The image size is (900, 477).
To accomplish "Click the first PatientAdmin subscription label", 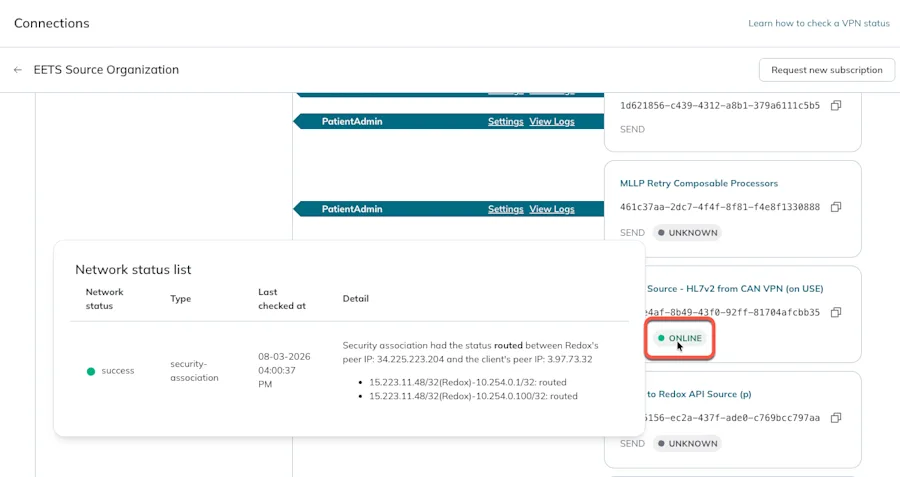I will click(352, 122).
